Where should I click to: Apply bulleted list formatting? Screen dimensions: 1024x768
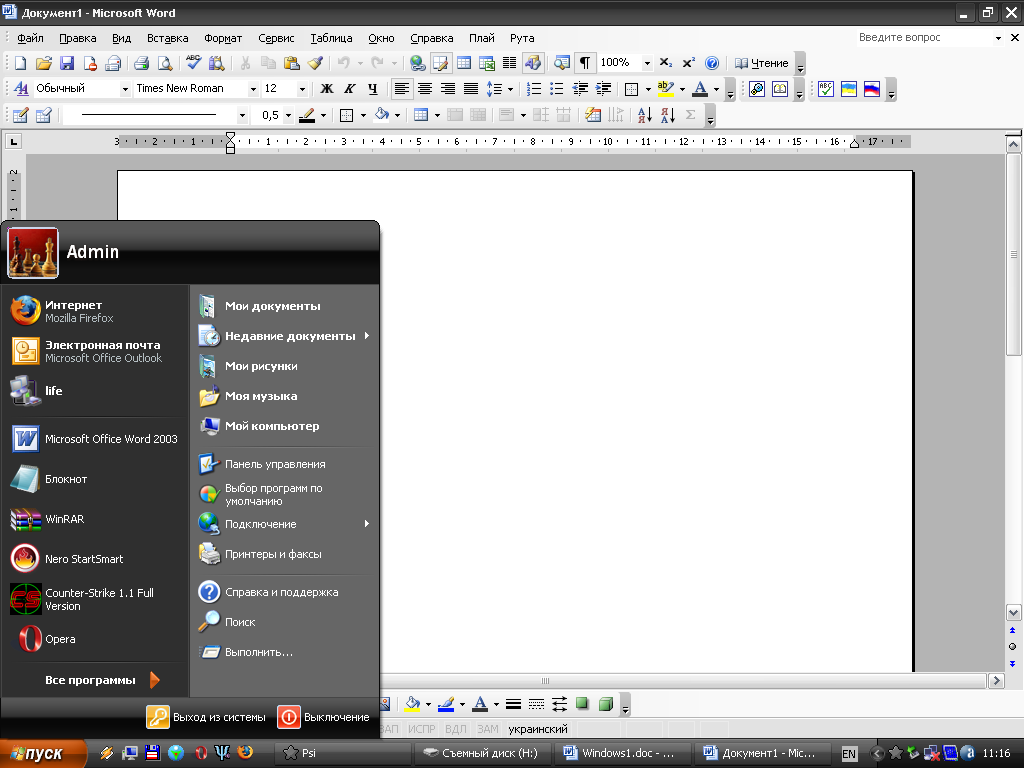tap(556, 89)
